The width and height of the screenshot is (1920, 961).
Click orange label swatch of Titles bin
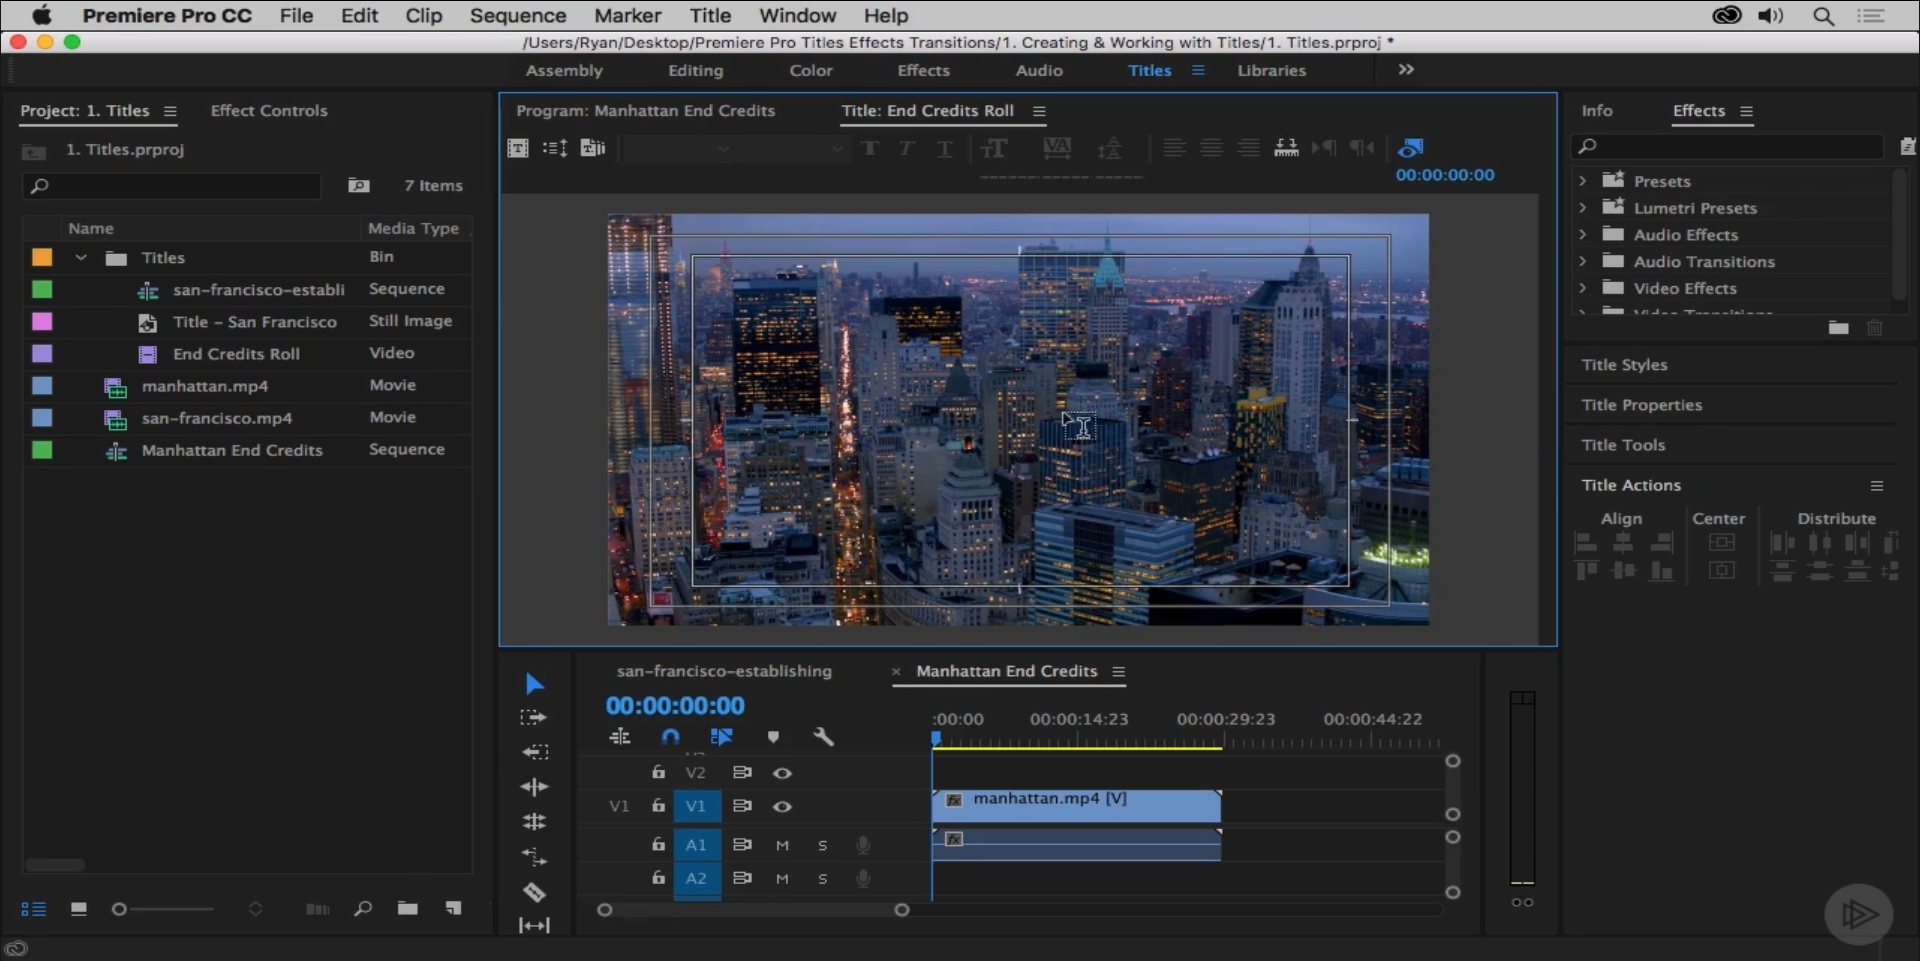tap(42, 257)
